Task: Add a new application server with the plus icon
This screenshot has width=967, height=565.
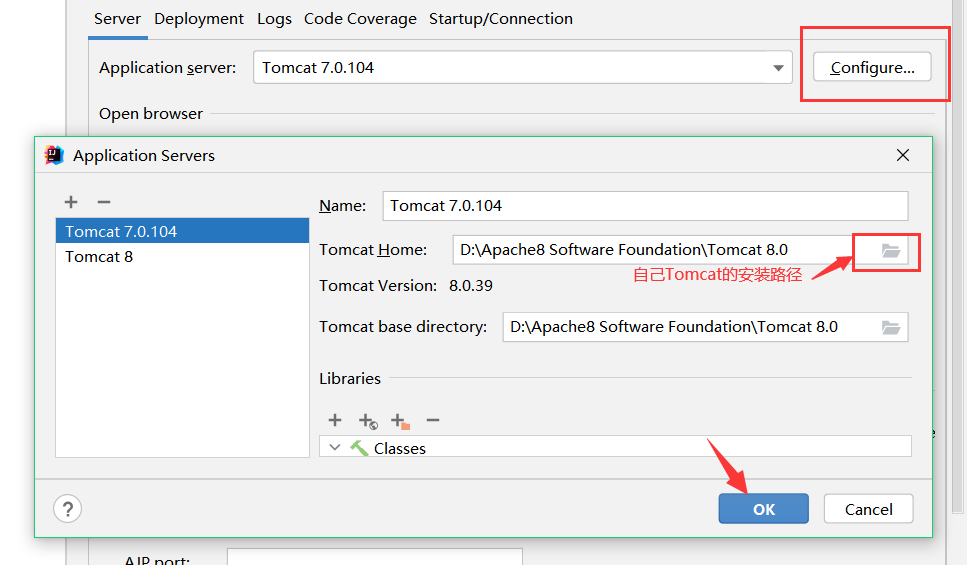Action: [71, 202]
